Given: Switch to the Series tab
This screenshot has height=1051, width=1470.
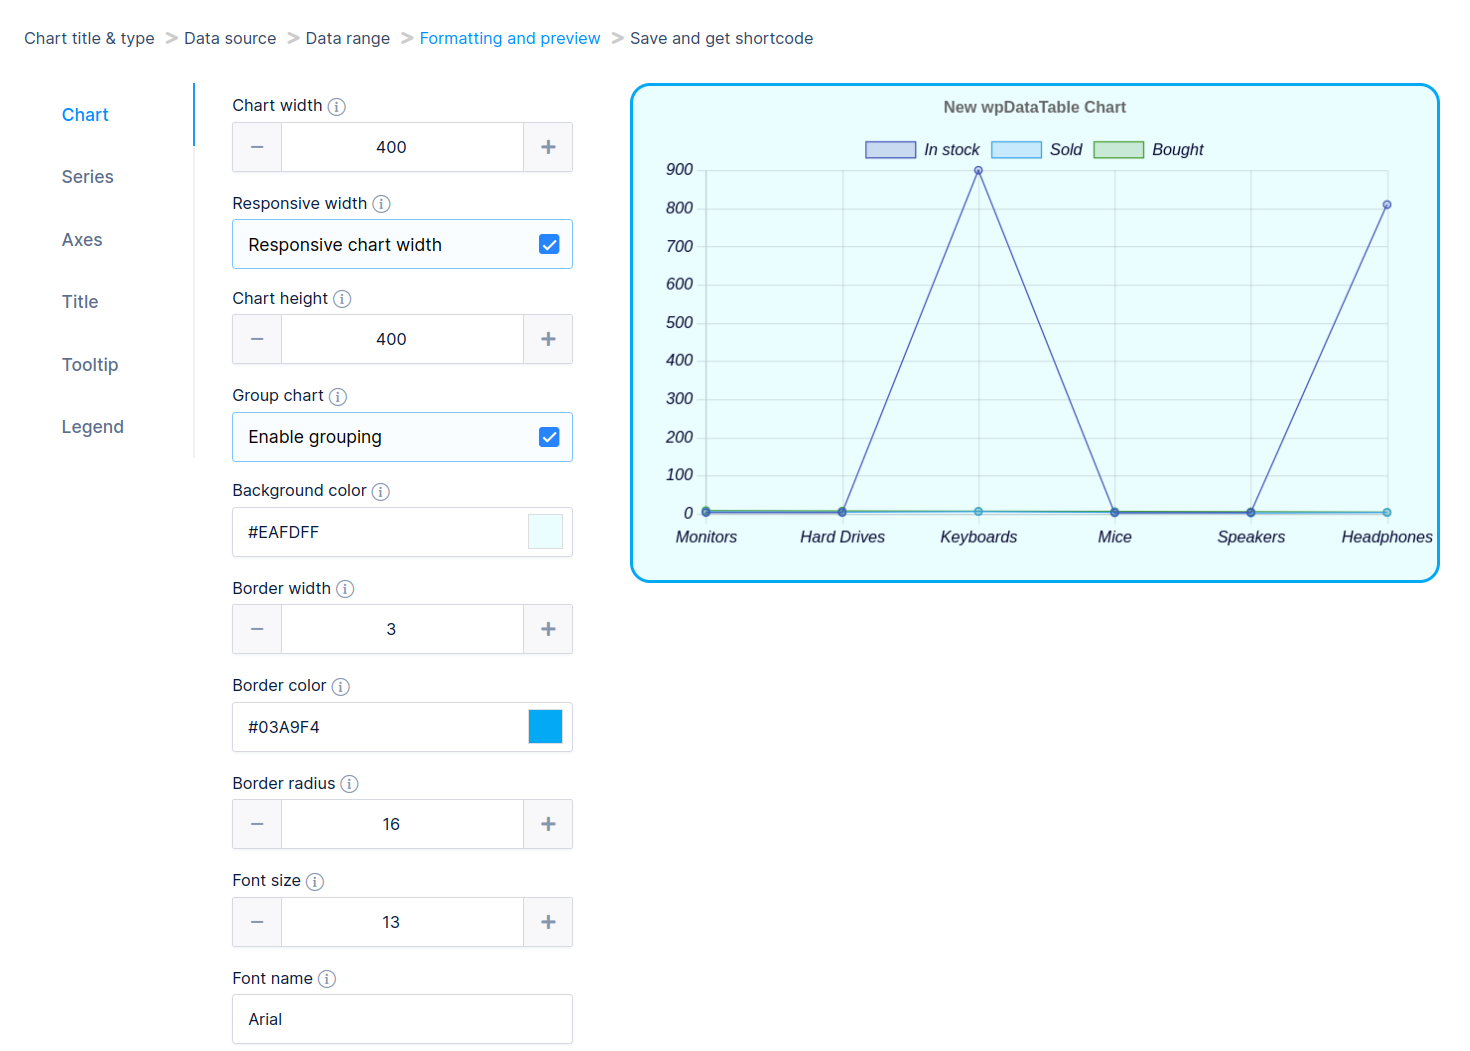Looking at the screenshot, I should (88, 177).
